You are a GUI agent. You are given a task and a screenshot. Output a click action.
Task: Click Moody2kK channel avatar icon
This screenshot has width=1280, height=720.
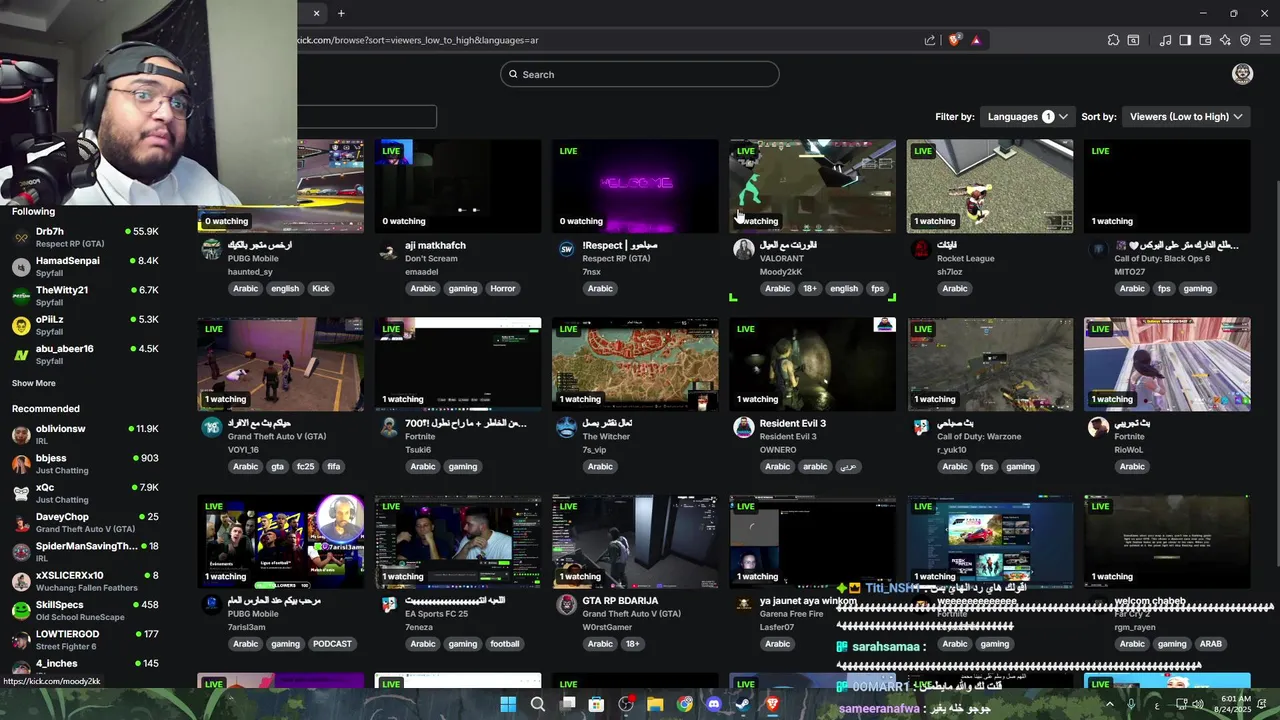743,250
